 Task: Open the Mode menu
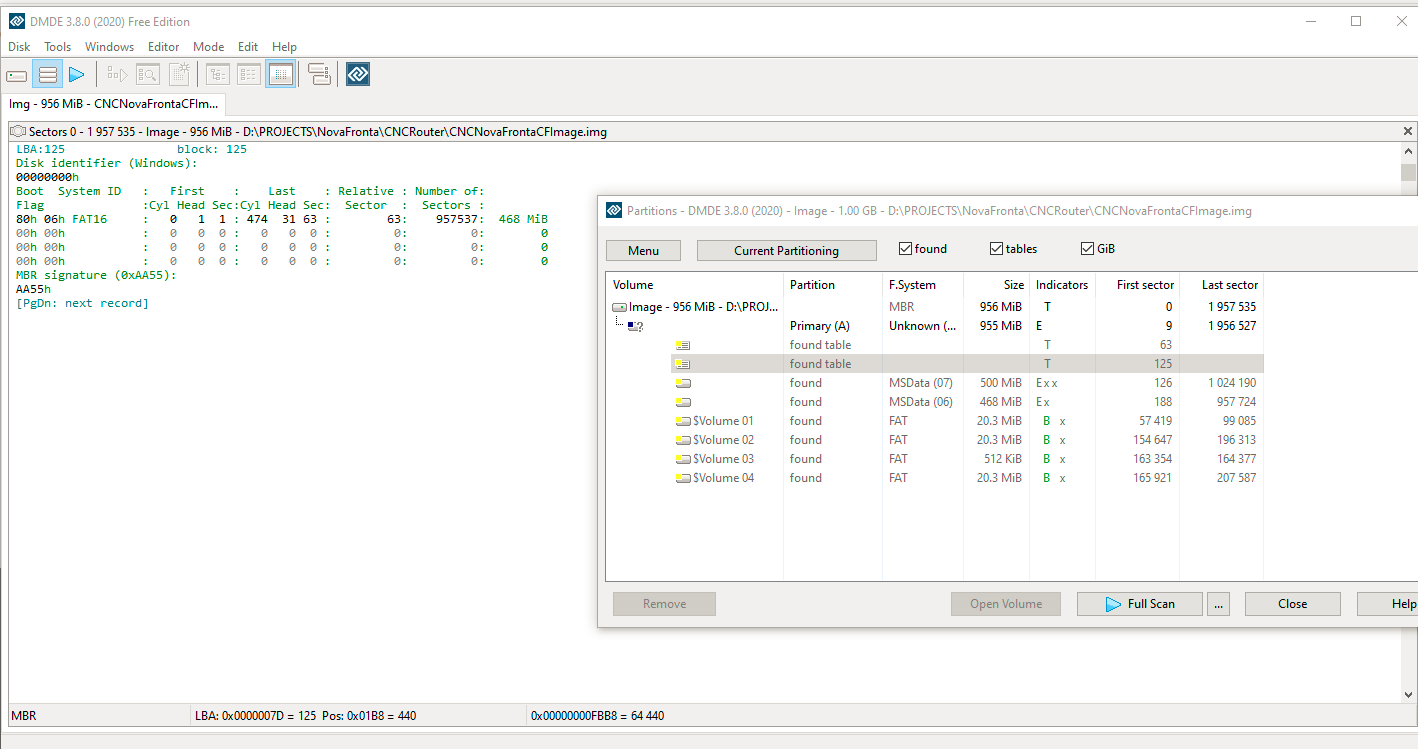coord(208,47)
